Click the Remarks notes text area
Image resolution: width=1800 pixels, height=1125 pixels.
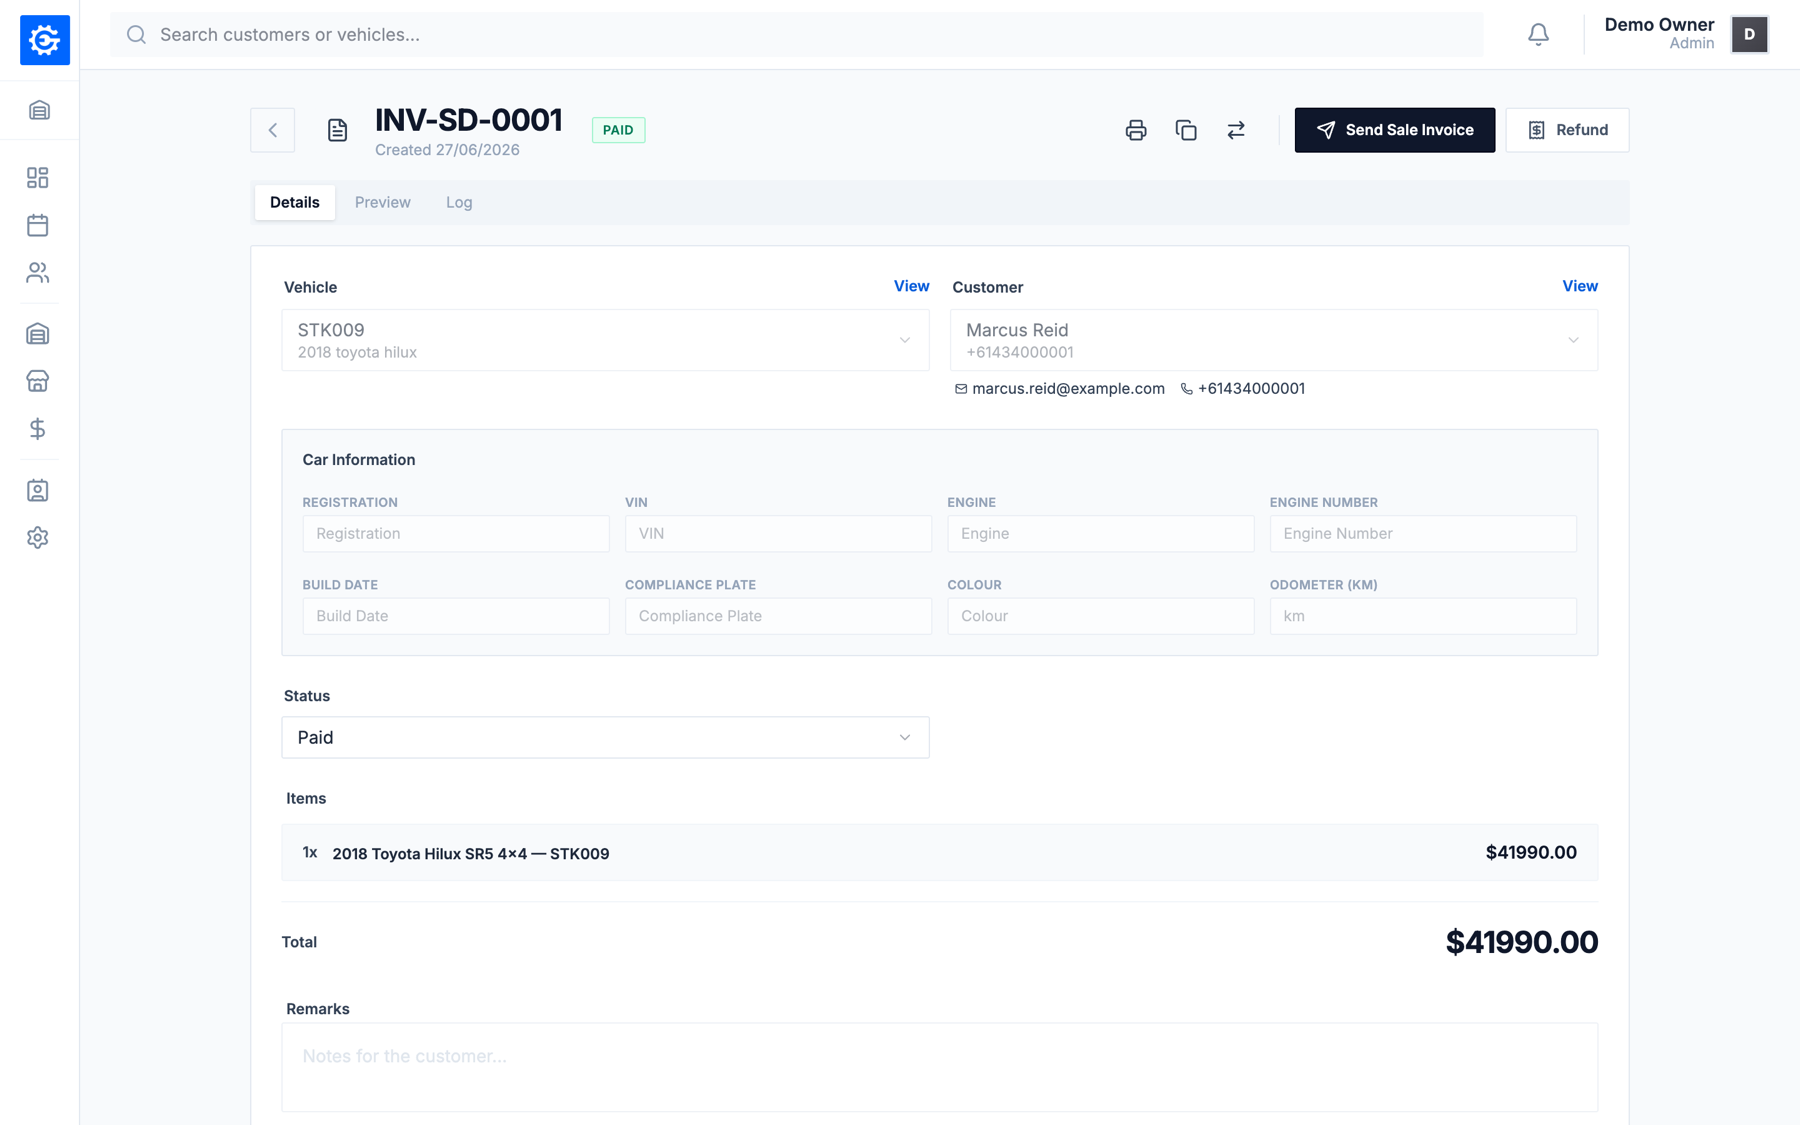point(940,1067)
